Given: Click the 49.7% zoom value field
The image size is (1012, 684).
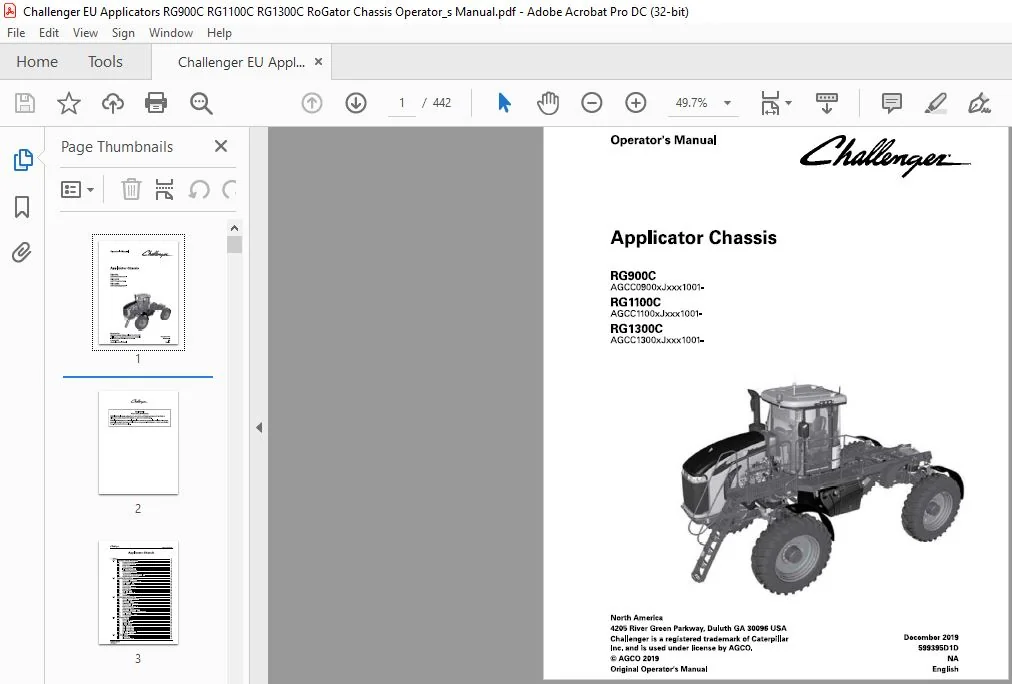Looking at the screenshot, I should click(691, 103).
